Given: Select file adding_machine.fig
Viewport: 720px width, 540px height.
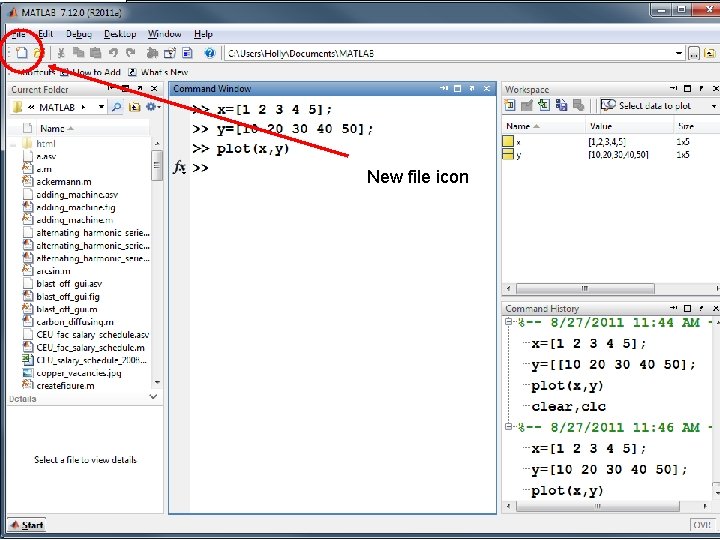Looking at the screenshot, I should [x=75, y=208].
